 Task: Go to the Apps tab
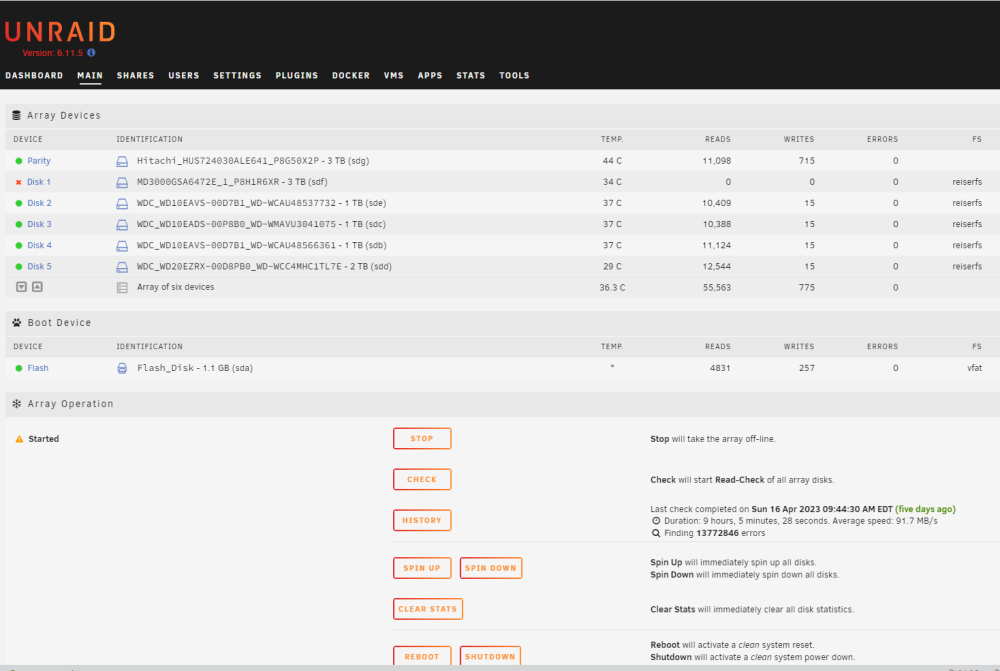tap(430, 75)
